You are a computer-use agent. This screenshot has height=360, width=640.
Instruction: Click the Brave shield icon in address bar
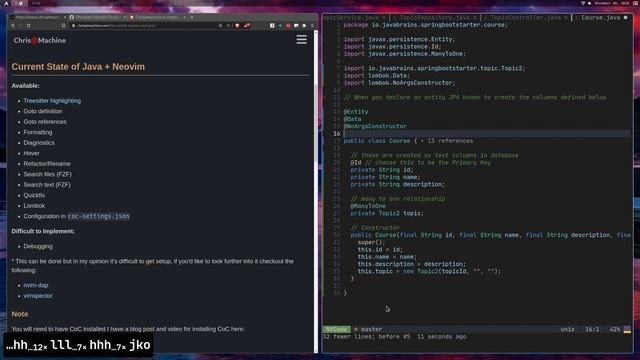click(x=237, y=26)
